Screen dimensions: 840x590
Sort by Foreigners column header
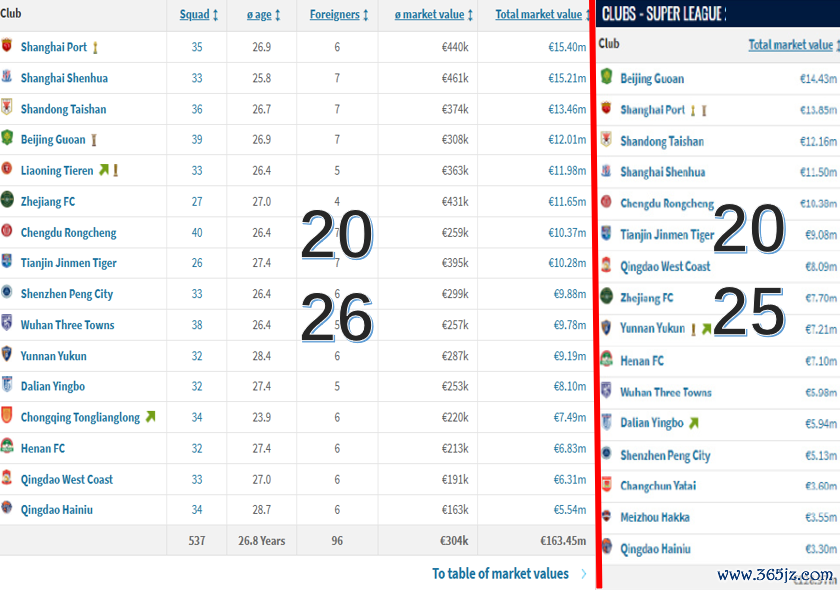click(339, 15)
